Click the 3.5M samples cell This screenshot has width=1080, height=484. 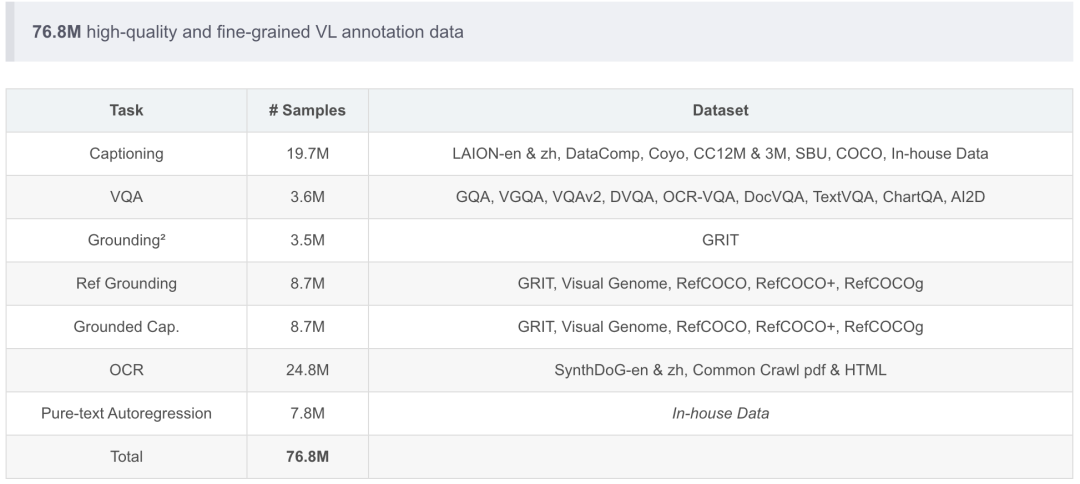click(x=307, y=240)
